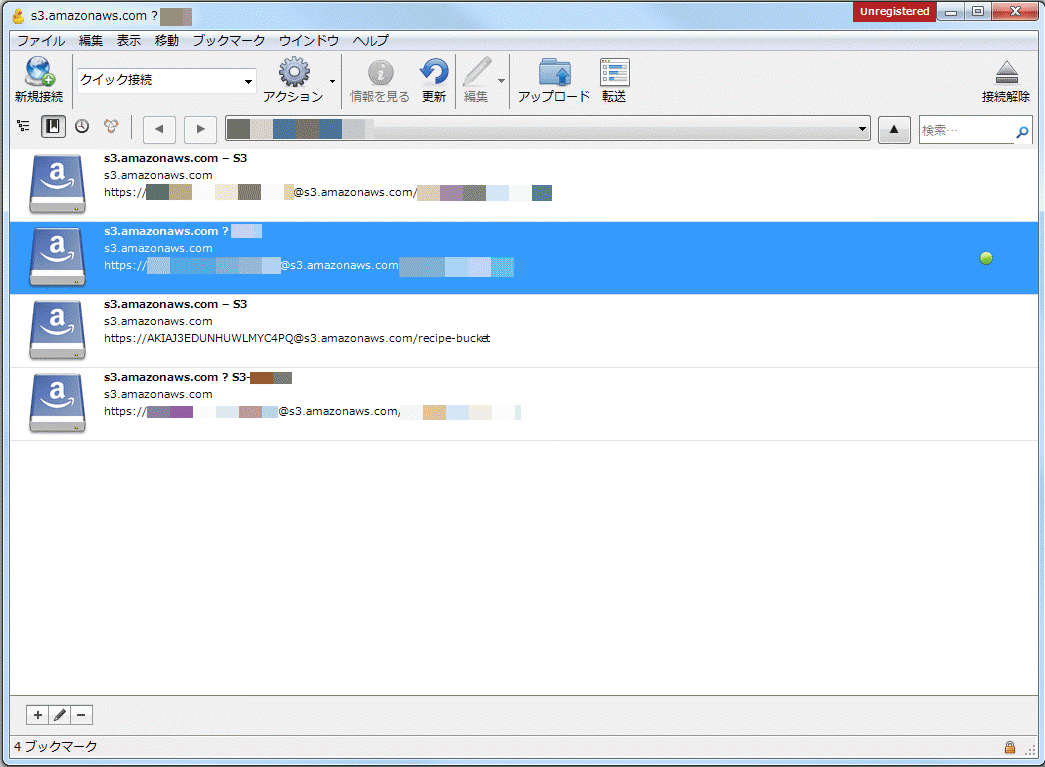Viewport: 1045px width, 767px height.
Task: Select the recipe-bucket bookmark URL text
Action: click(297, 339)
